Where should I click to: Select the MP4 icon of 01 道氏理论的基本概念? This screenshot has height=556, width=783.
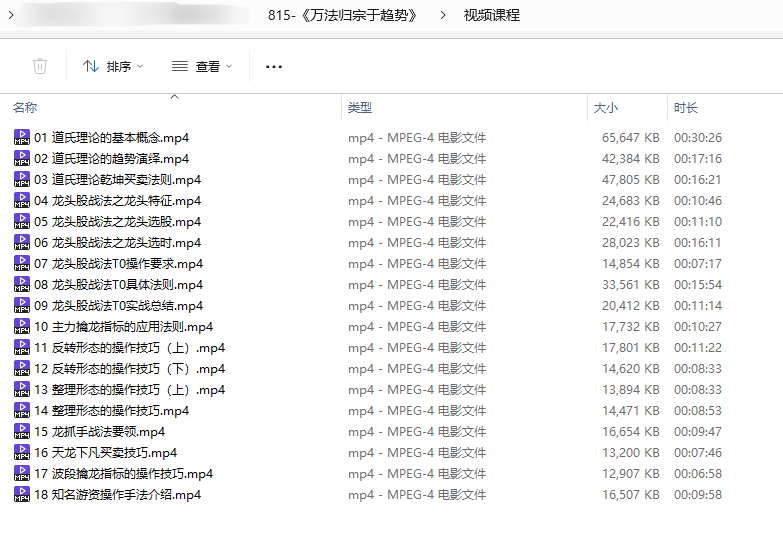[22, 138]
